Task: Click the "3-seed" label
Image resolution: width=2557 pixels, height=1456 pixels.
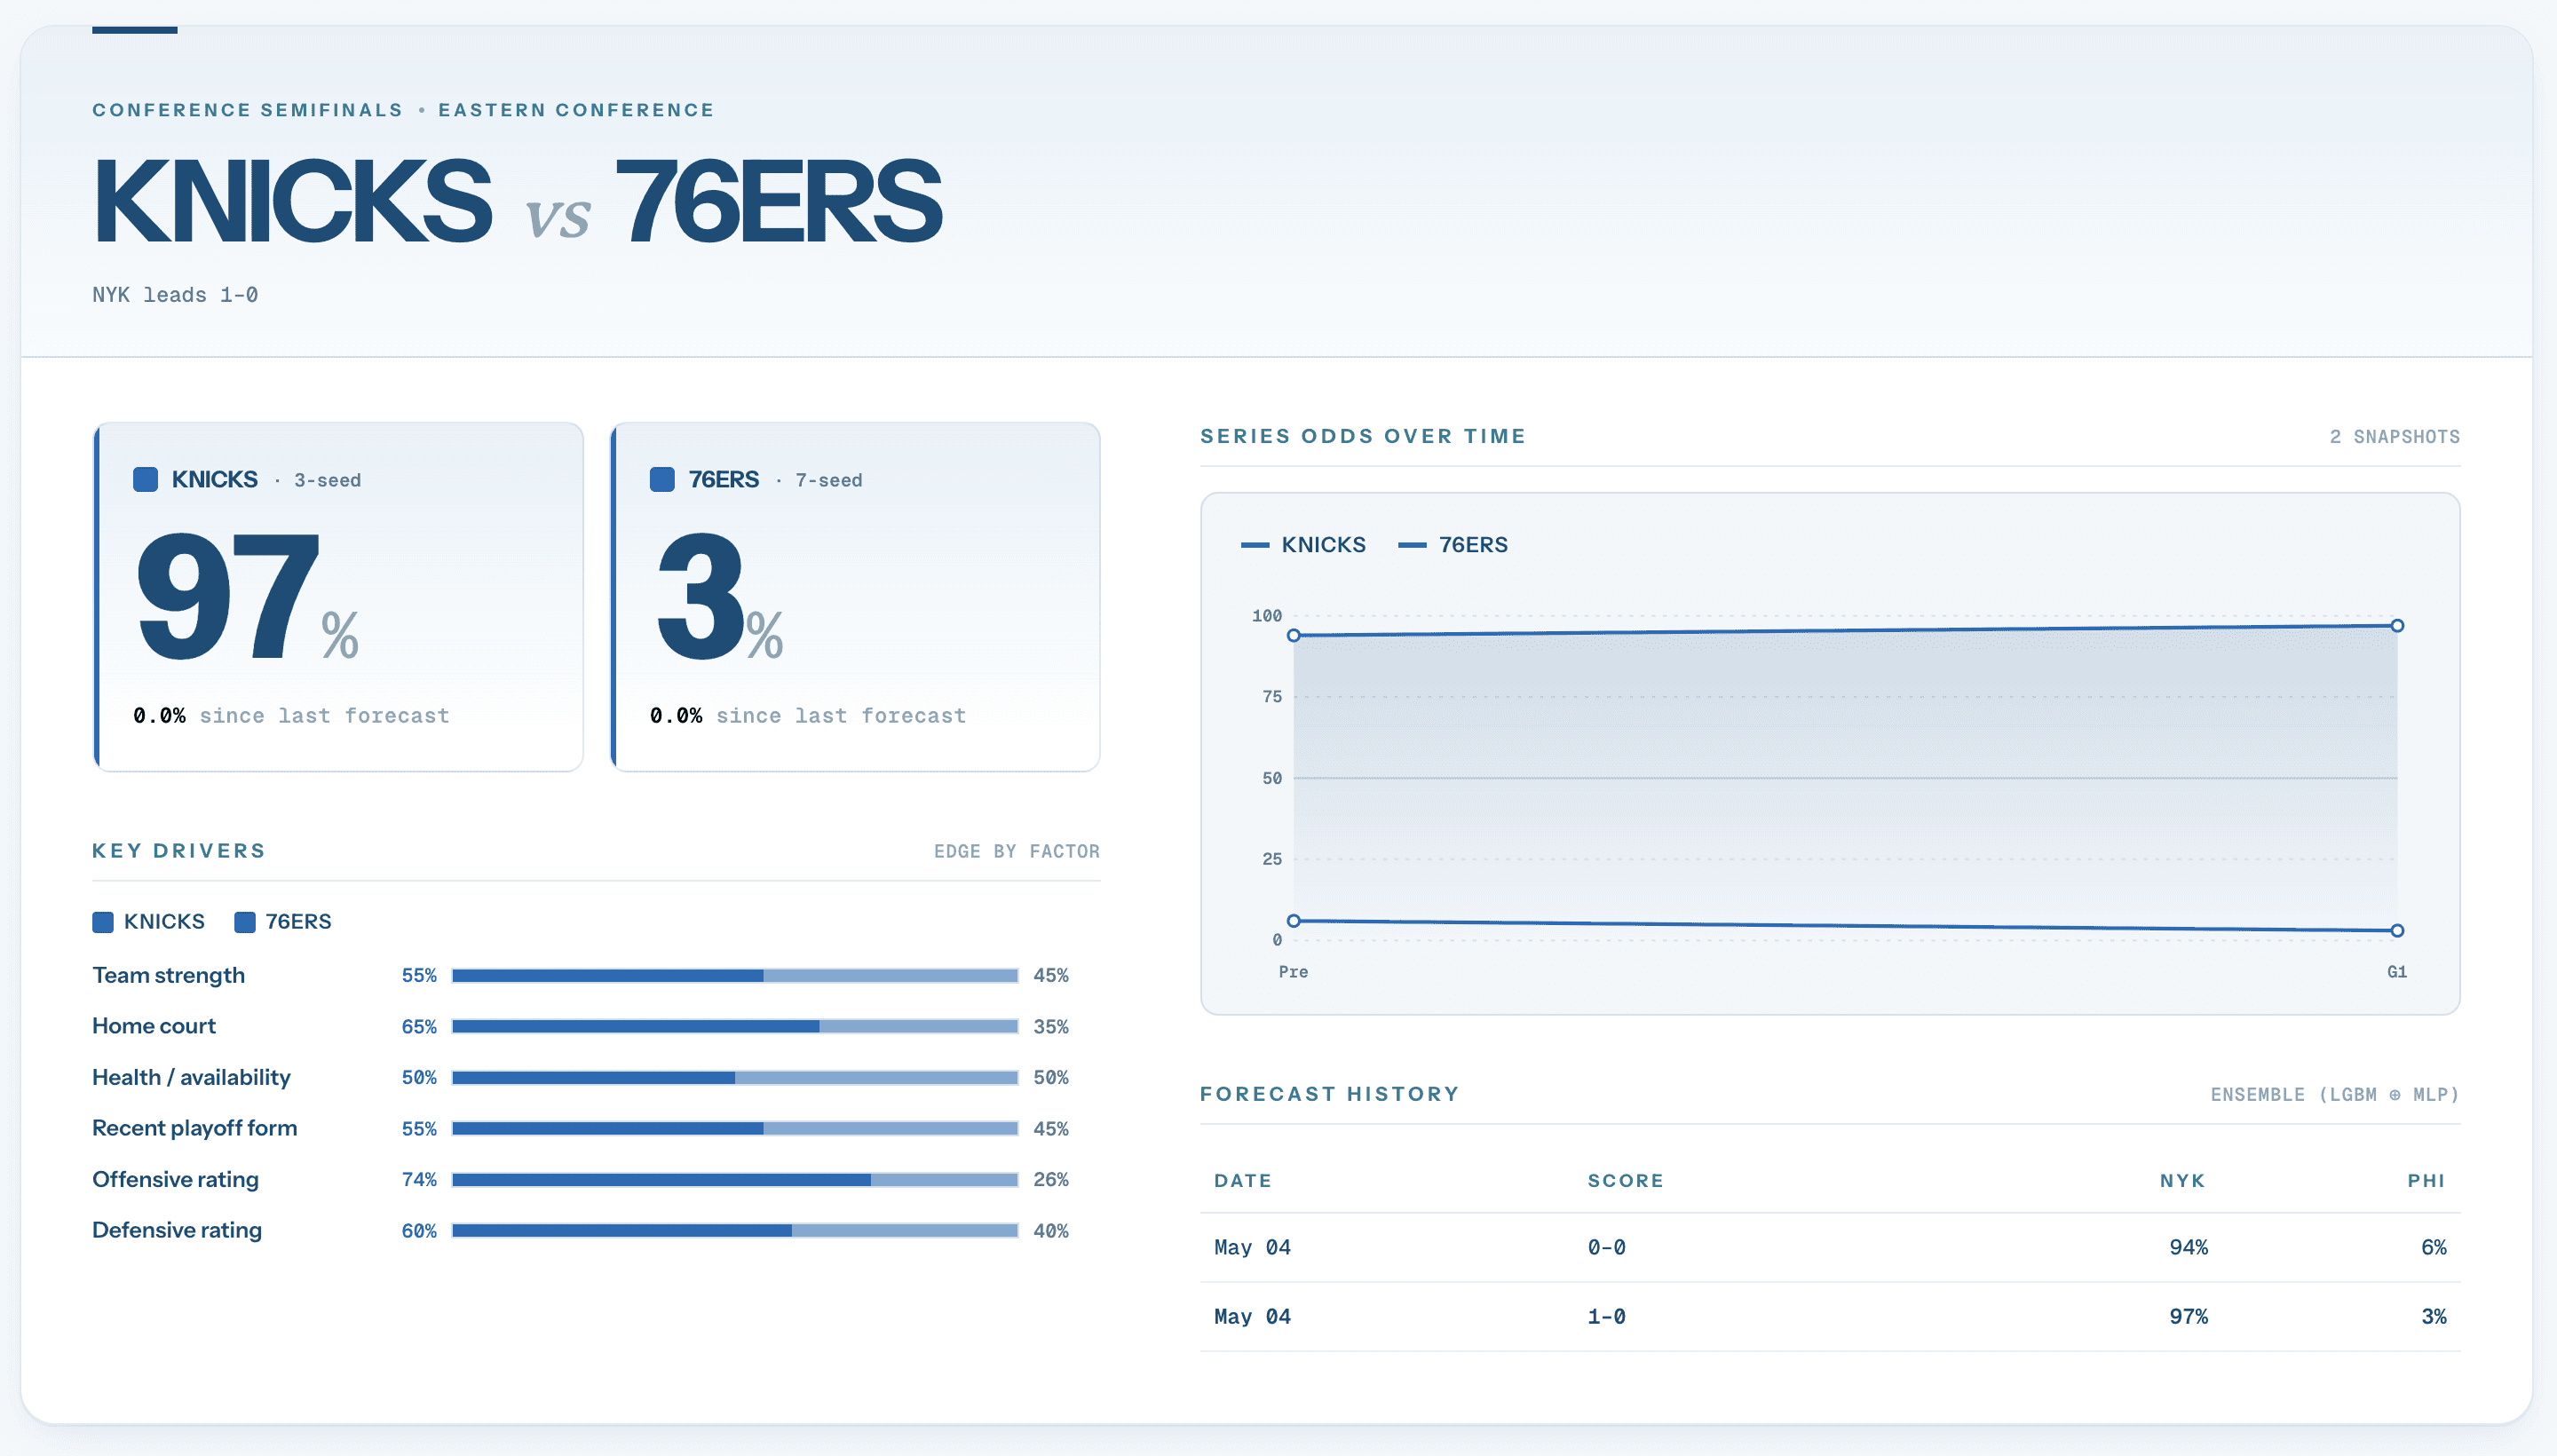Action: pos(327,481)
